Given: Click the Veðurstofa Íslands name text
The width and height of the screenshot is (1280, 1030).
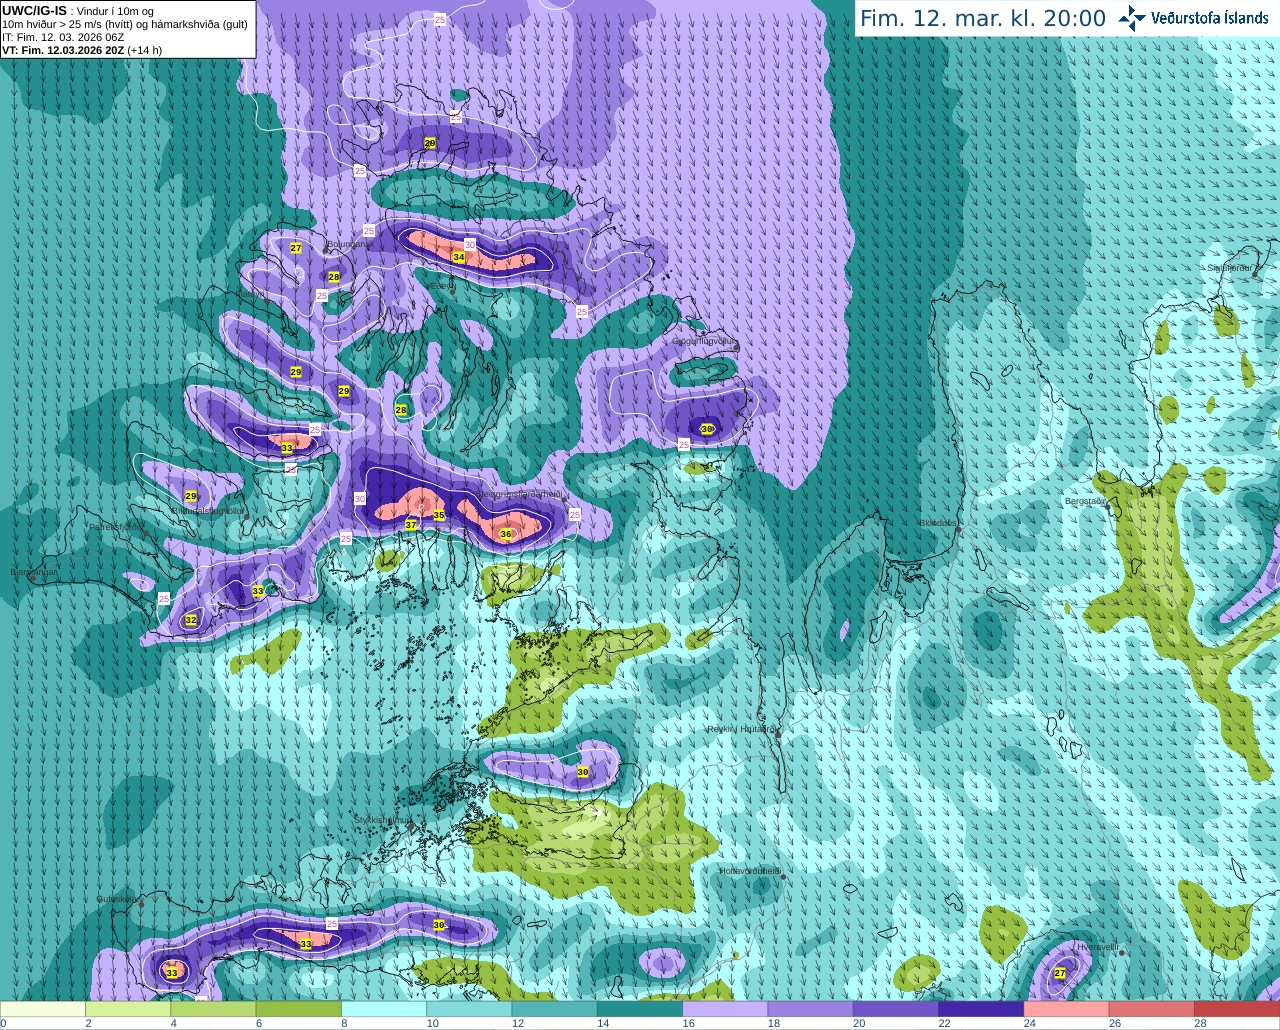Looking at the screenshot, I should (1209, 18).
